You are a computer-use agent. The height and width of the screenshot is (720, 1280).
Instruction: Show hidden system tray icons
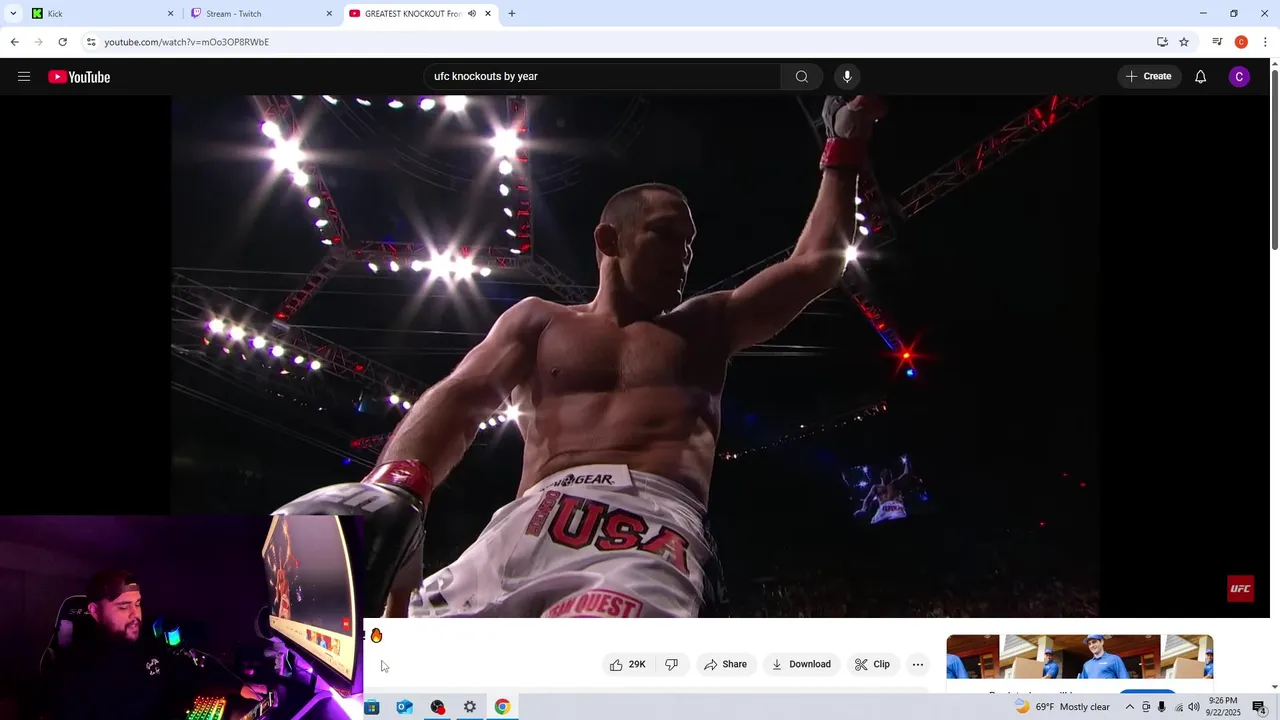(1130, 707)
